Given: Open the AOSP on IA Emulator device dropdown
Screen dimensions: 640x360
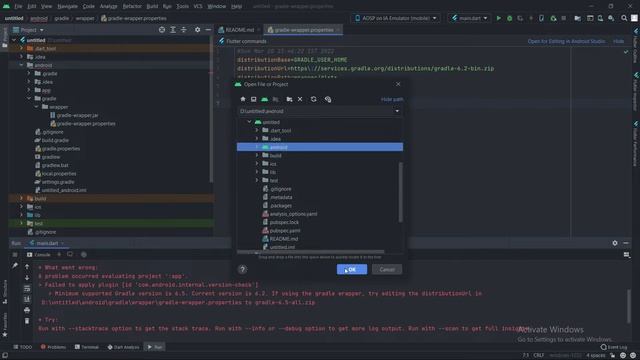Looking at the screenshot, I should [396, 18].
